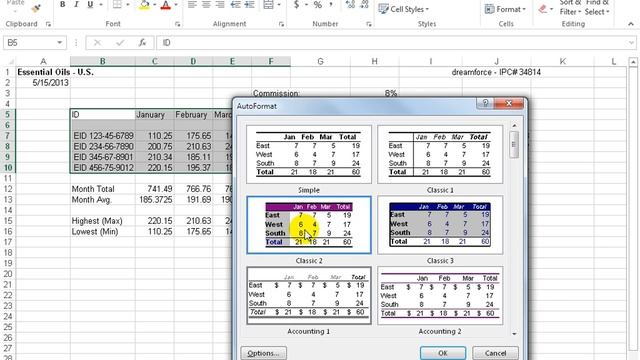Image resolution: width=640 pixels, height=360 pixels.
Task: Apply Comma Style number format
Action: (x=331, y=4)
